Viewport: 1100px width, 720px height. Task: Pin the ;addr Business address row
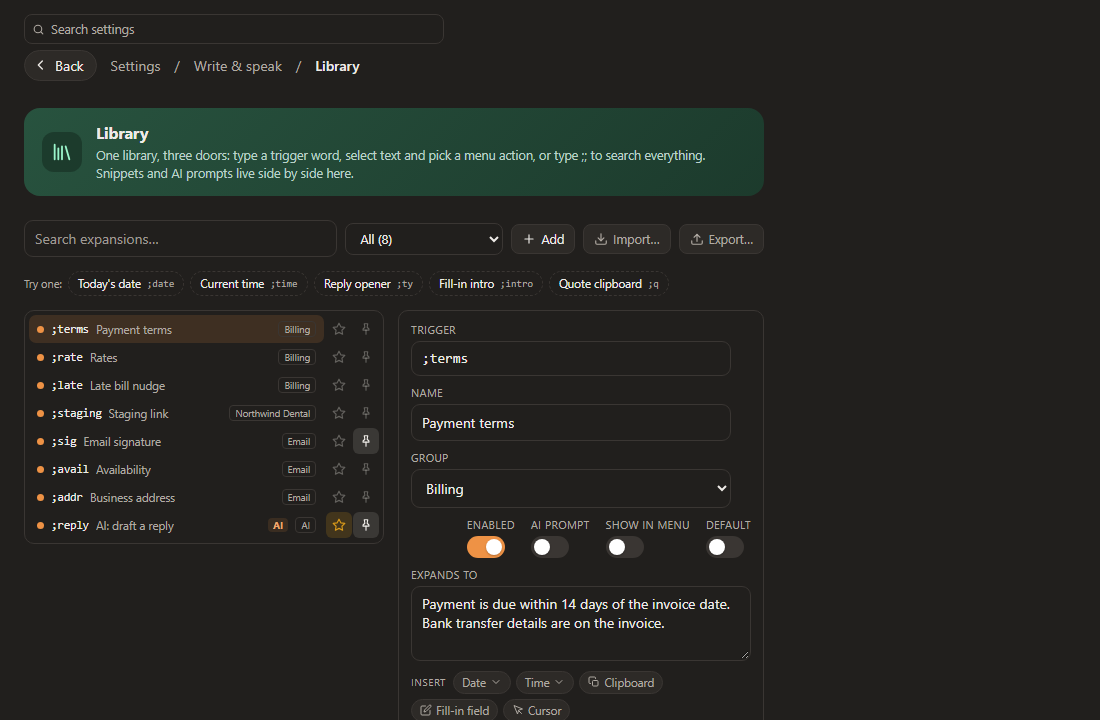[365, 498]
